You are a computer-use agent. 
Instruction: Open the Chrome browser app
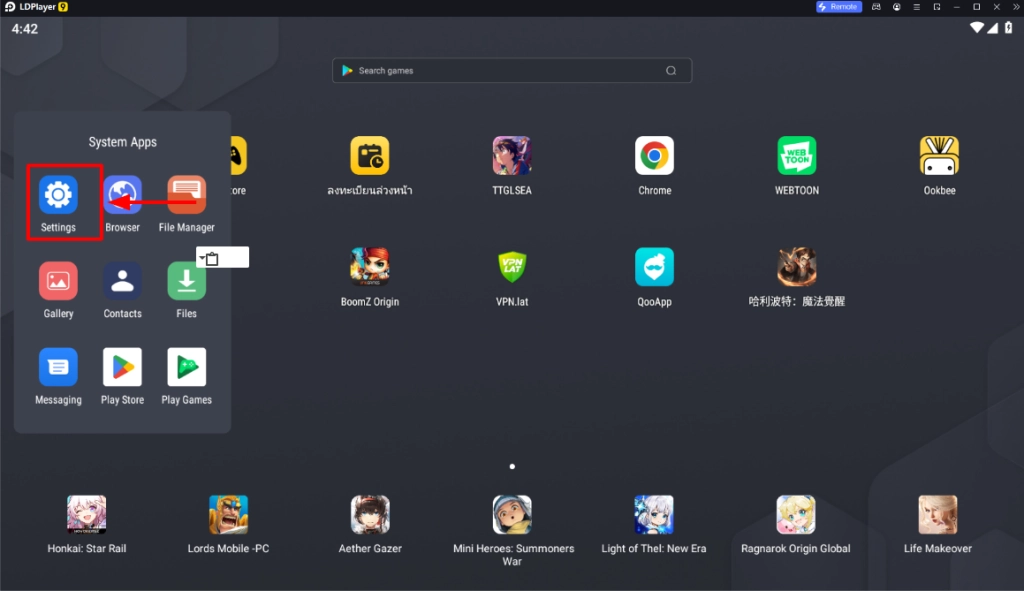[654, 155]
